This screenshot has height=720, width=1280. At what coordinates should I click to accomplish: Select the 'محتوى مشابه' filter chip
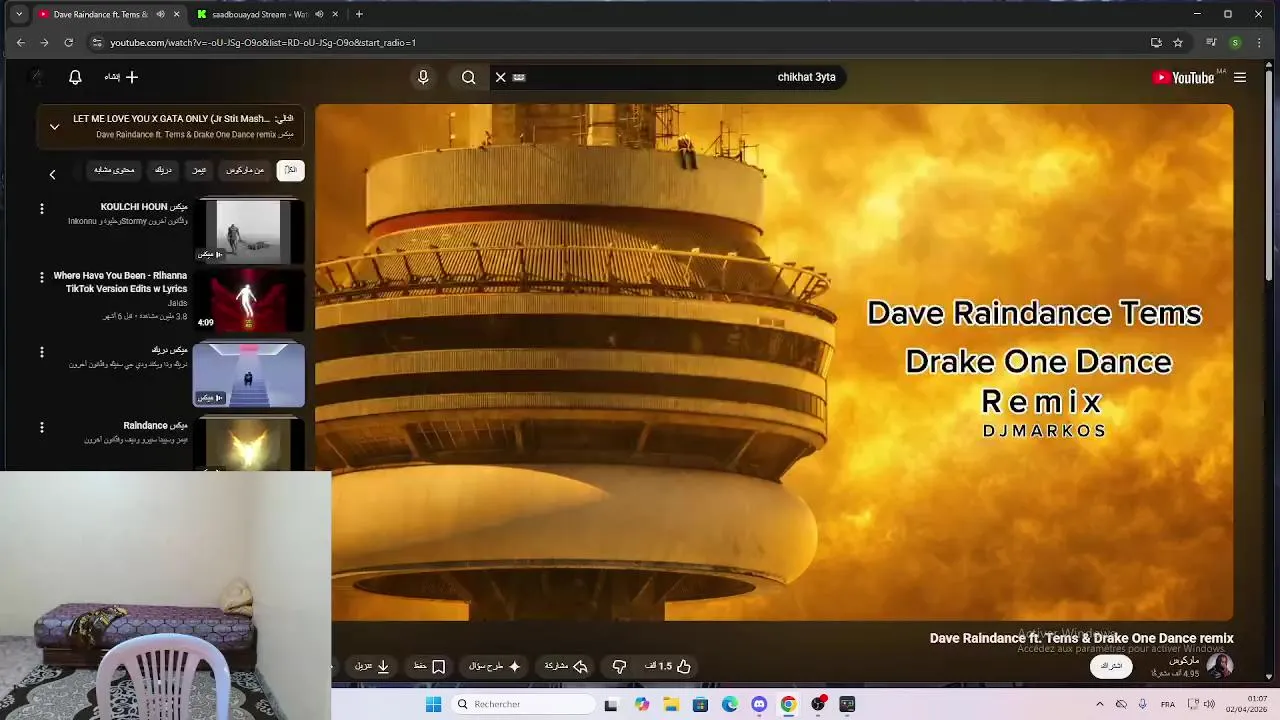(x=114, y=170)
